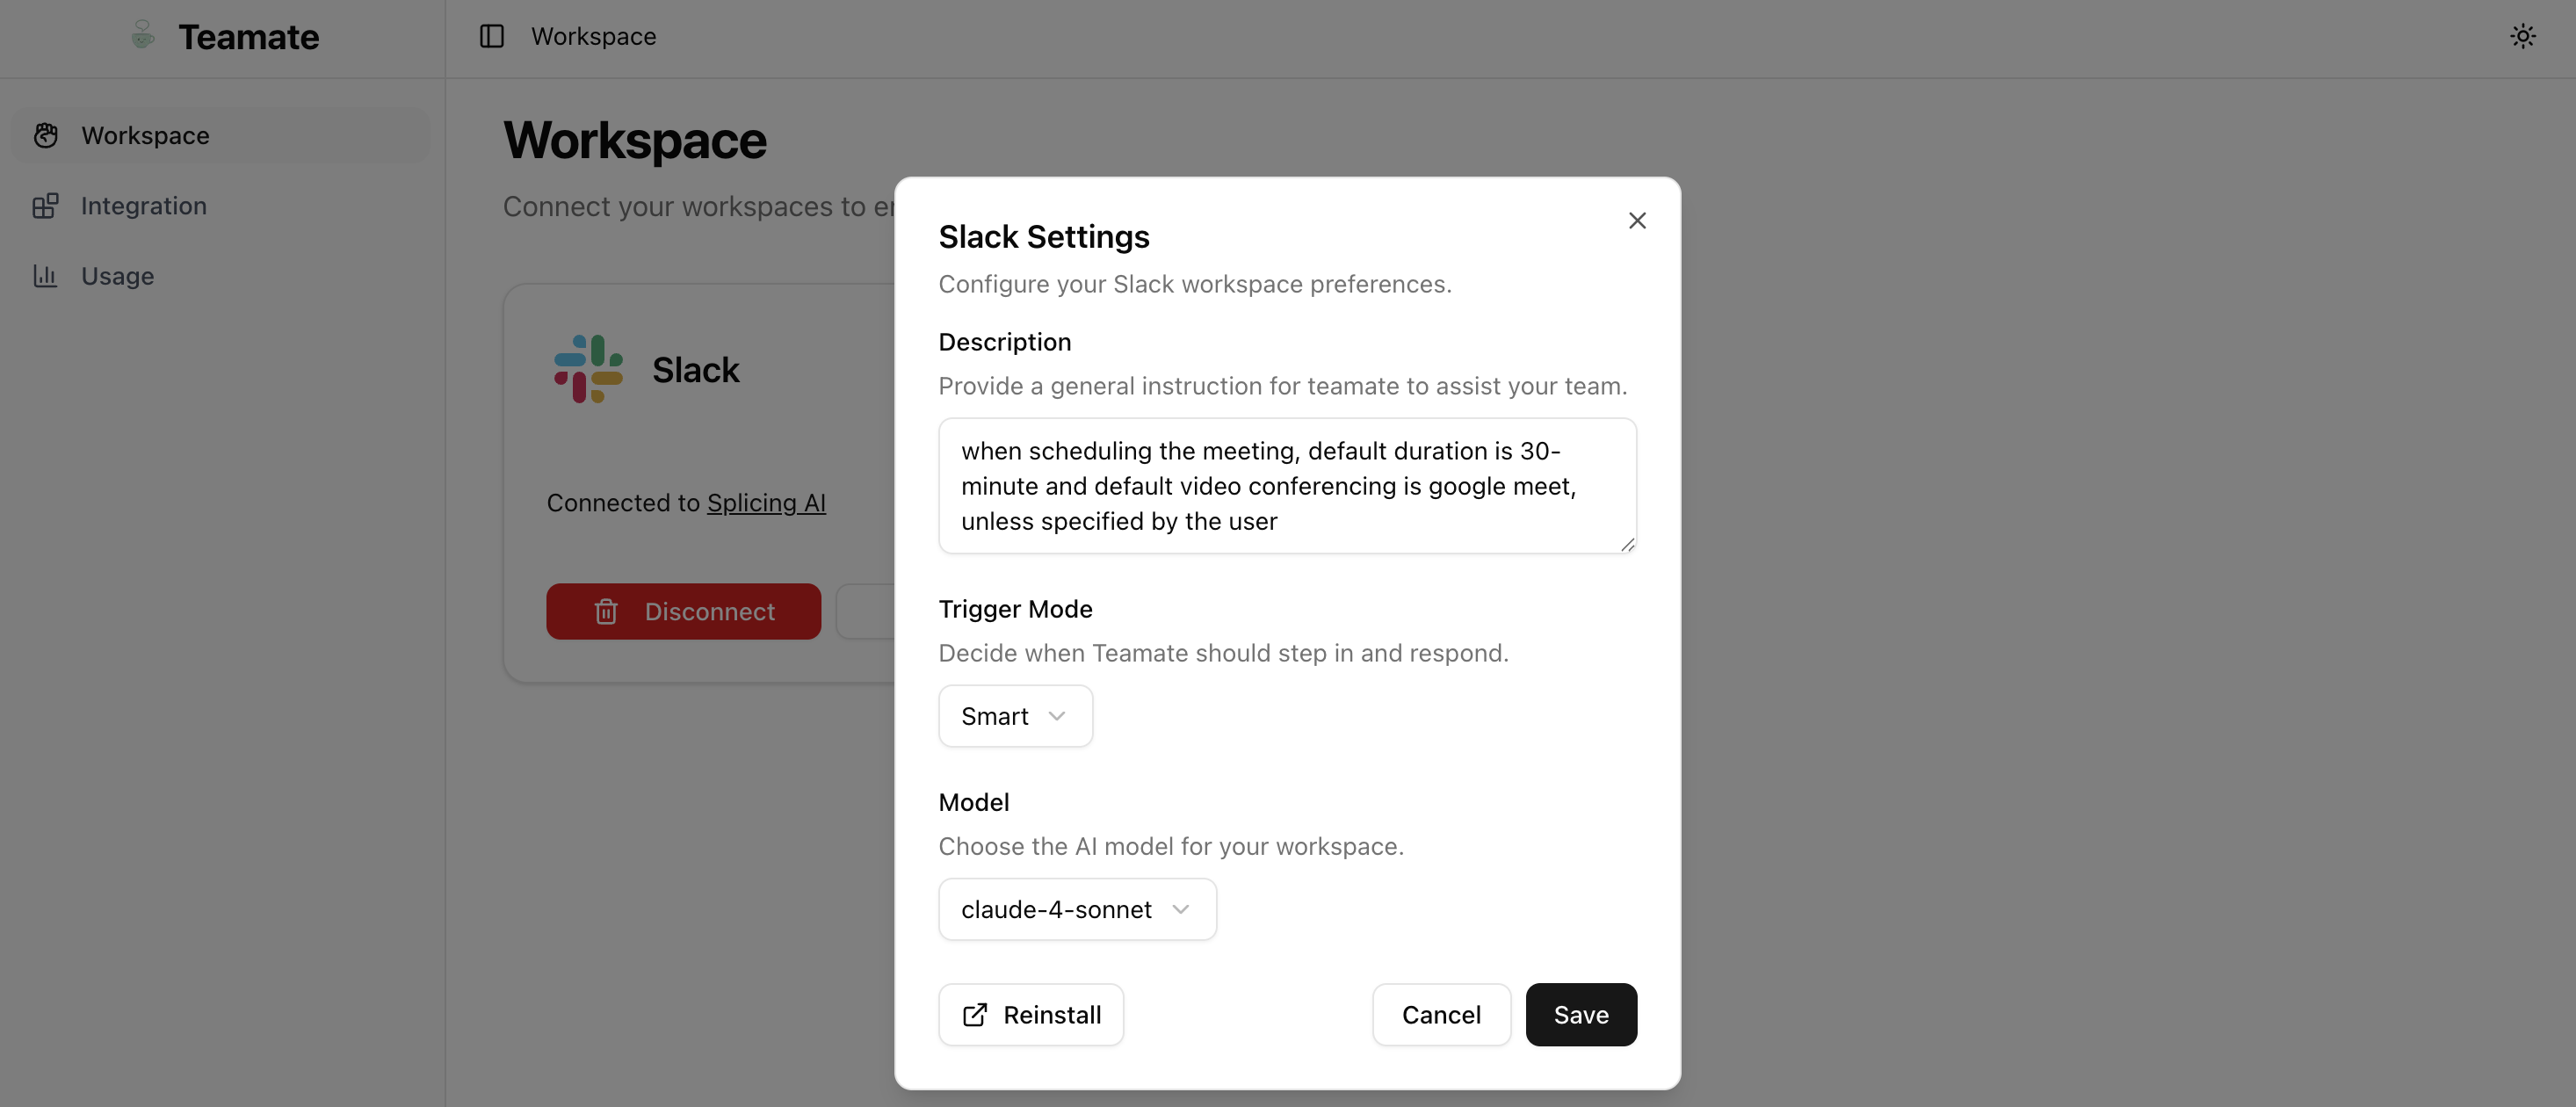This screenshot has width=2576, height=1107.
Task: Open the claude-4-sonnet model dropdown
Action: [x=1076, y=909]
